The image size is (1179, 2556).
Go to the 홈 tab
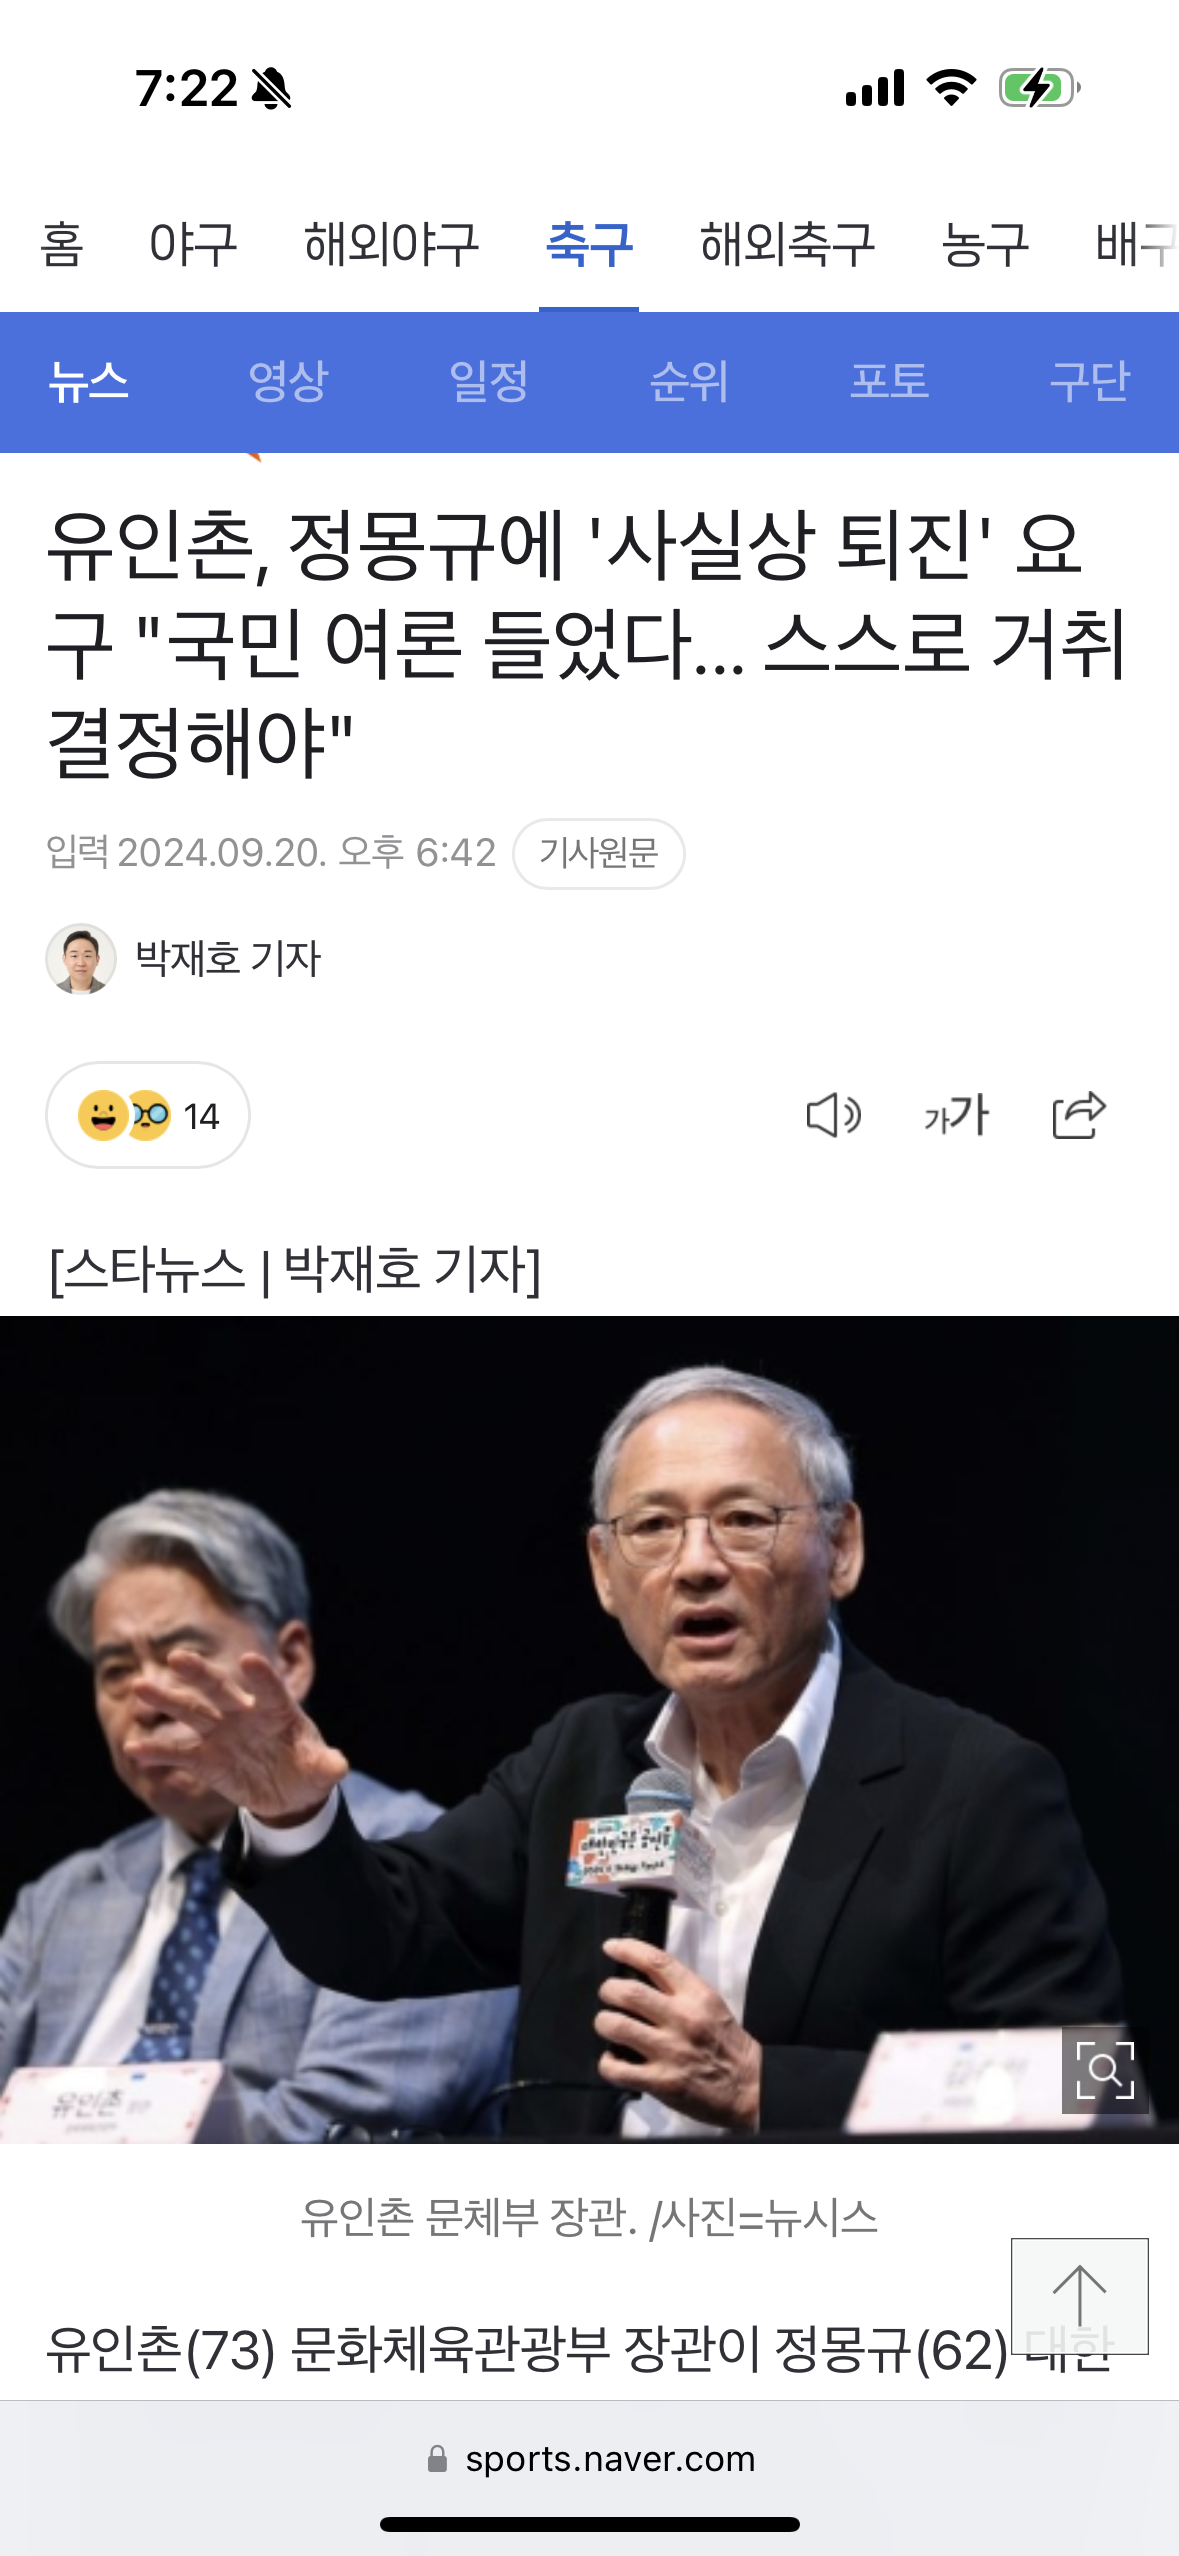pyautogui.click(x=62, y=245)
